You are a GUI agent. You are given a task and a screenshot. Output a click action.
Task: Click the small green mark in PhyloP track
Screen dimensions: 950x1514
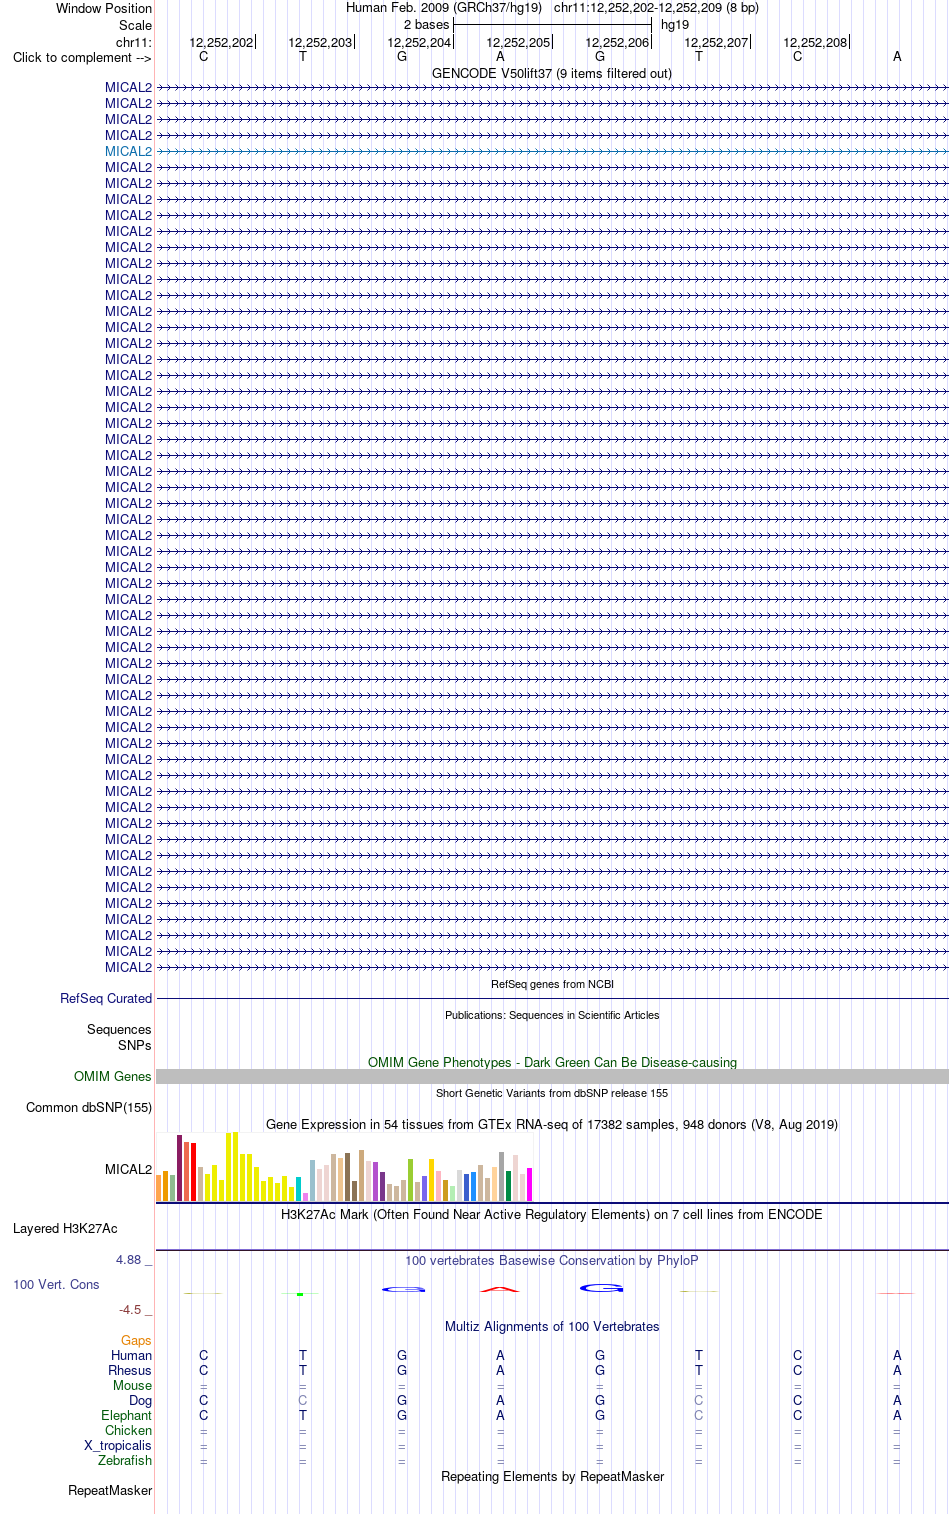pos(300,1294)
